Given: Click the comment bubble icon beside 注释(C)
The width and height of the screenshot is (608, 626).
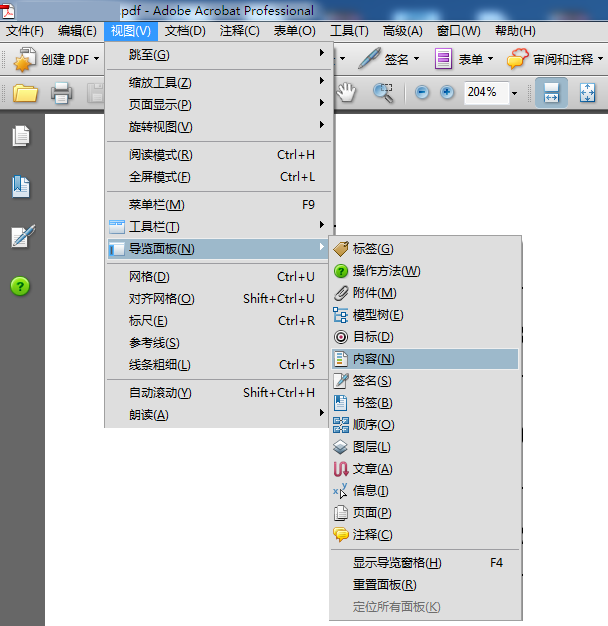Looking at the screenshot, I should (341, 535).
